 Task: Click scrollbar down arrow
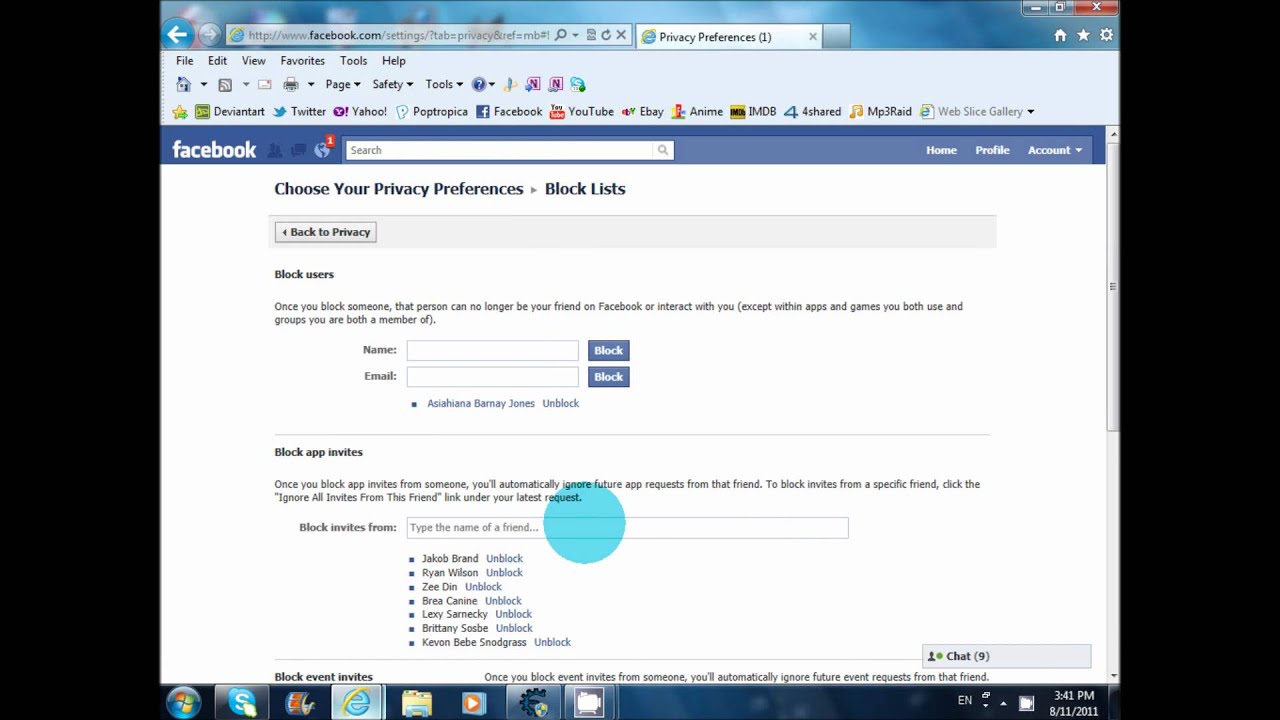pos(1112,678)
